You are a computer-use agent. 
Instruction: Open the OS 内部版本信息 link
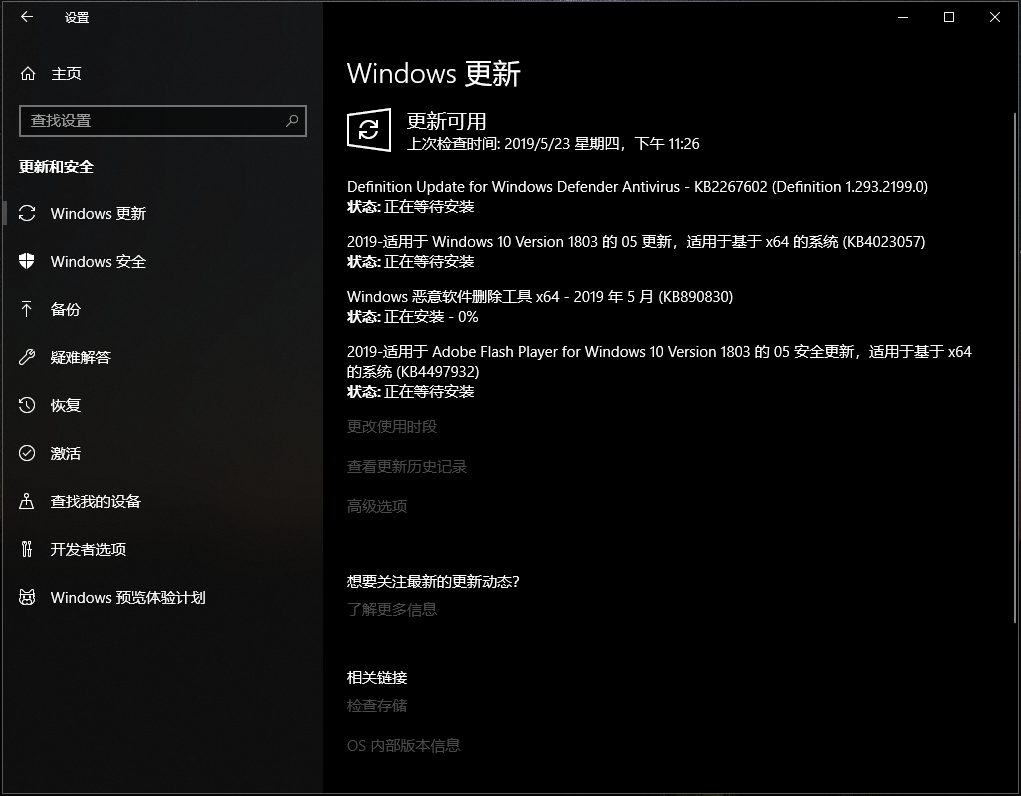pos(403,745)
